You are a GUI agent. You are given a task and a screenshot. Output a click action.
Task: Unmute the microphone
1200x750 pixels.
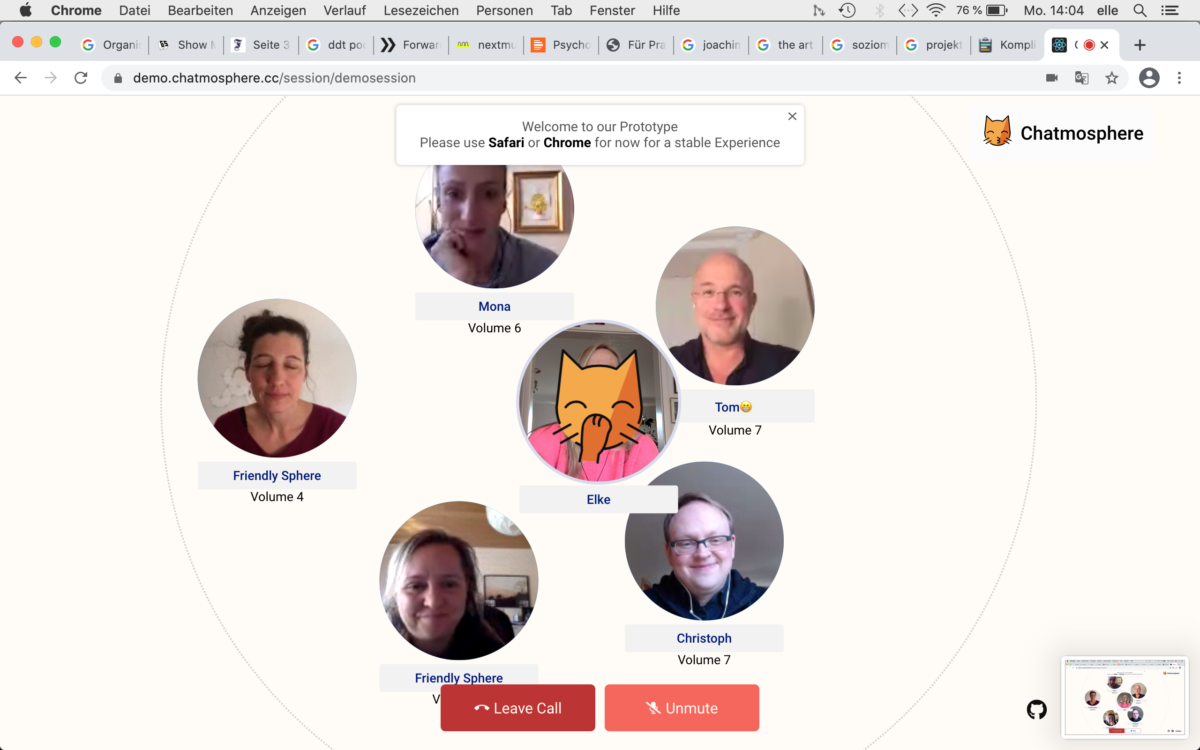tap(681, 708)
